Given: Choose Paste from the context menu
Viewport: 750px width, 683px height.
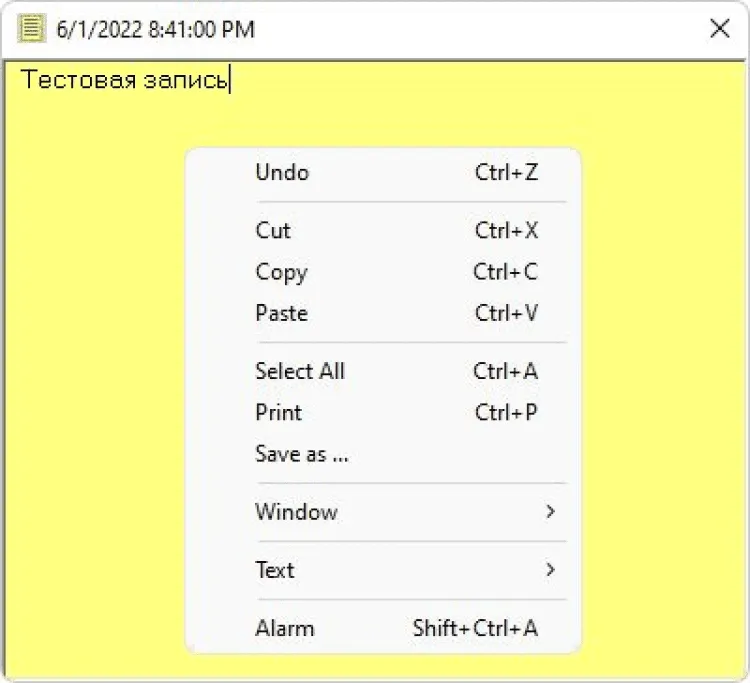Looking at the screenshot, I should coord(281,313).
